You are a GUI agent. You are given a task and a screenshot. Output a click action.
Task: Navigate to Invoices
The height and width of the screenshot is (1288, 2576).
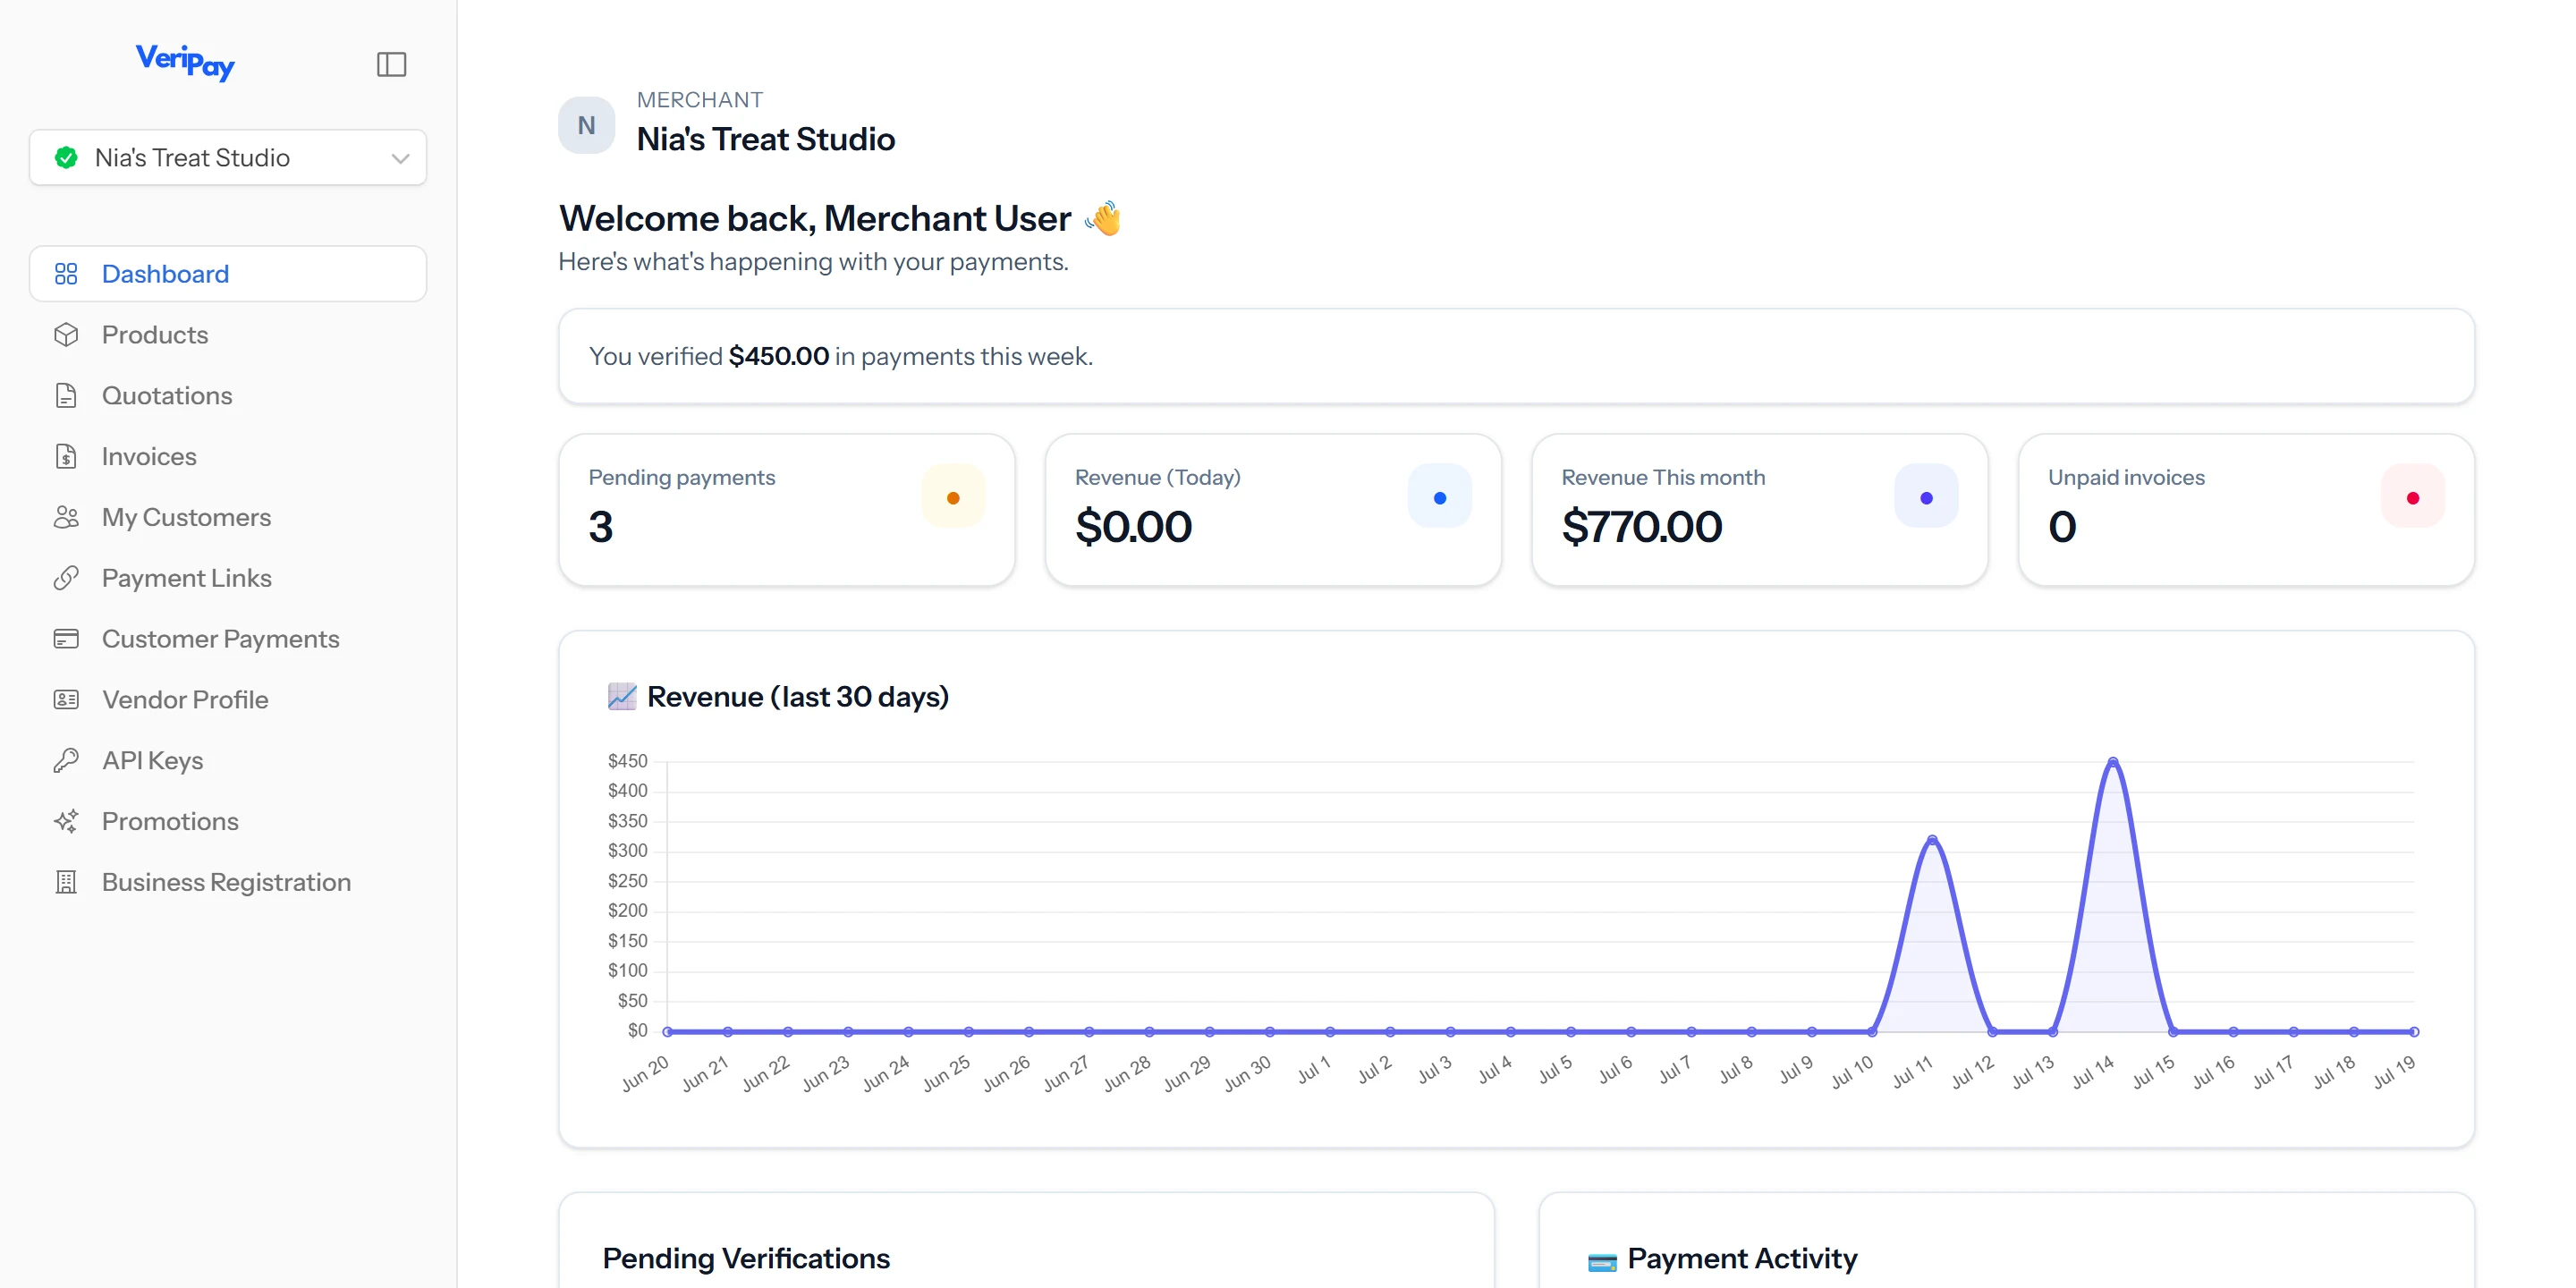click(228, 457)
